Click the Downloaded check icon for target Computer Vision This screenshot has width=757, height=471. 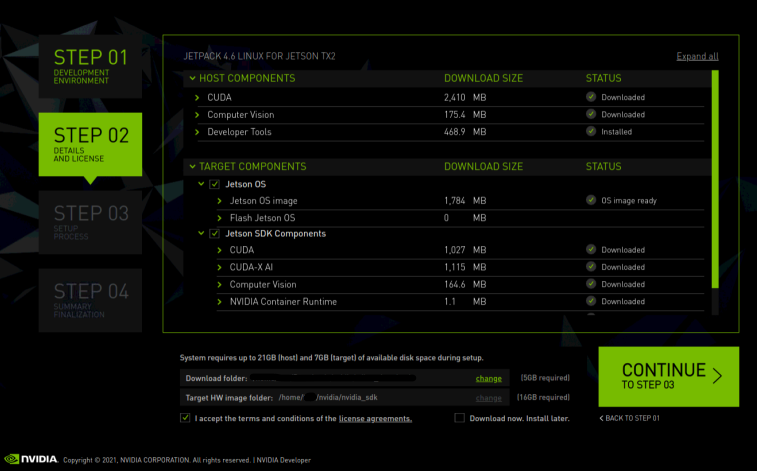pos(591,284)
